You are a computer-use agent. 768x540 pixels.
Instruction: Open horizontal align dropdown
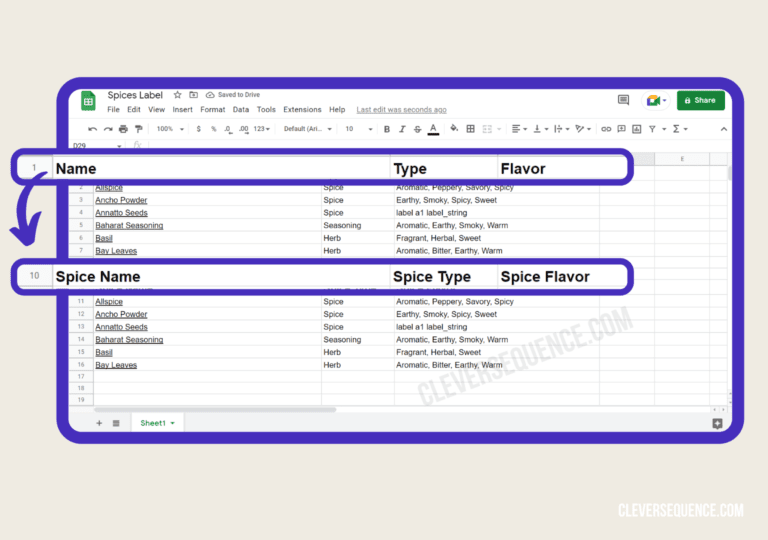coord(519,129)
